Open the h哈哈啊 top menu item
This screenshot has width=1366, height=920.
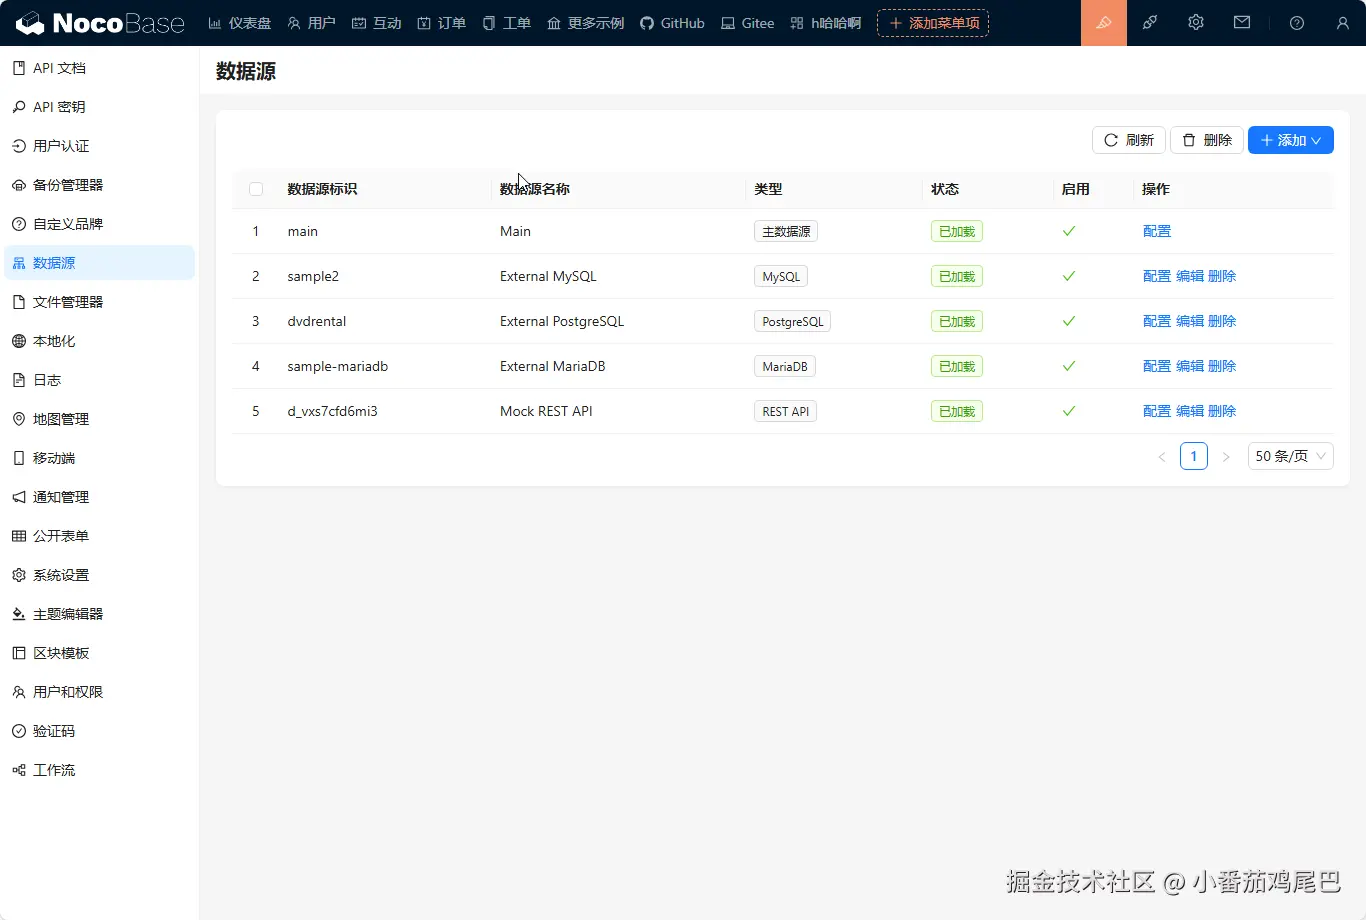point(826,23)
